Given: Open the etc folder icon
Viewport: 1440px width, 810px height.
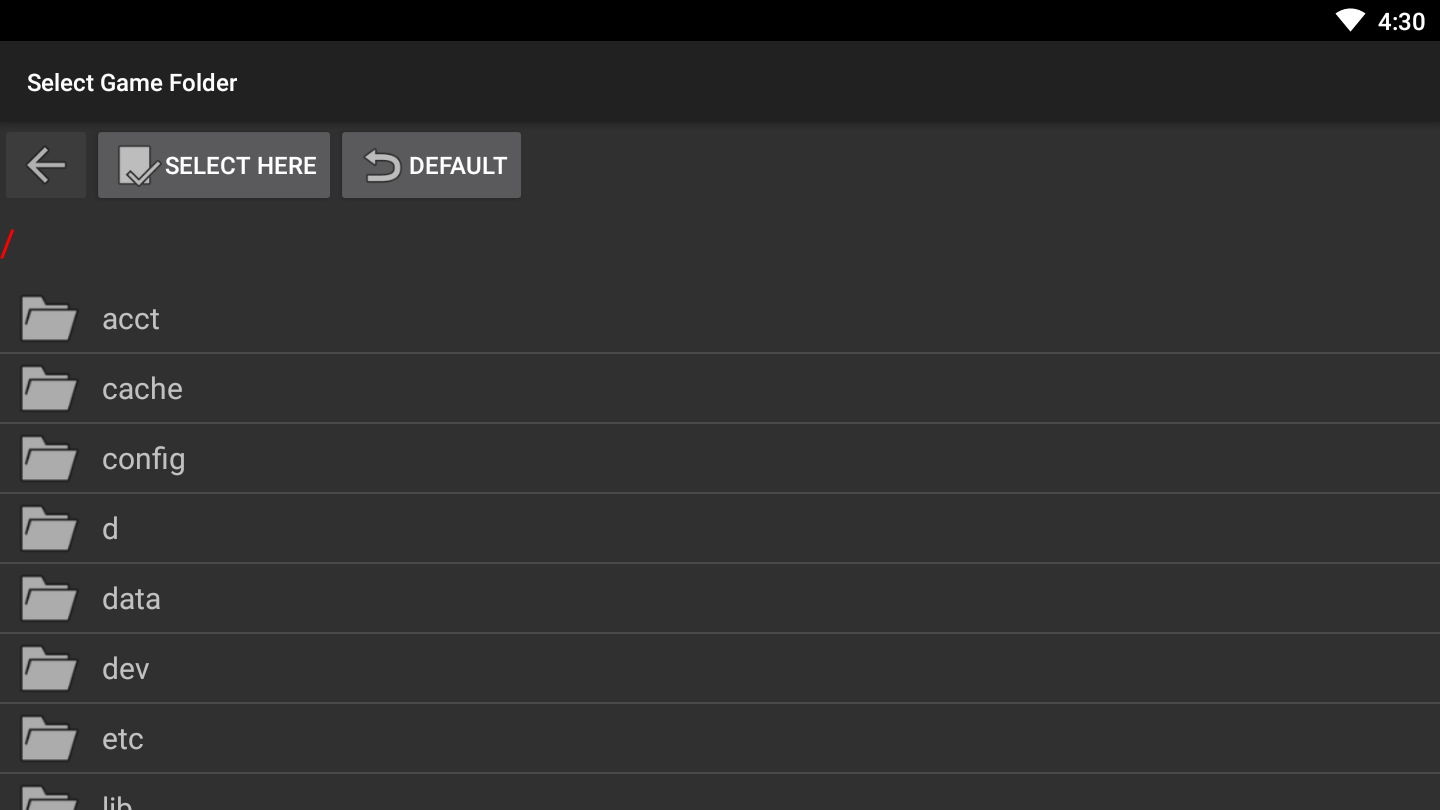Looking at the screenshot, I should tap(49, 738).
